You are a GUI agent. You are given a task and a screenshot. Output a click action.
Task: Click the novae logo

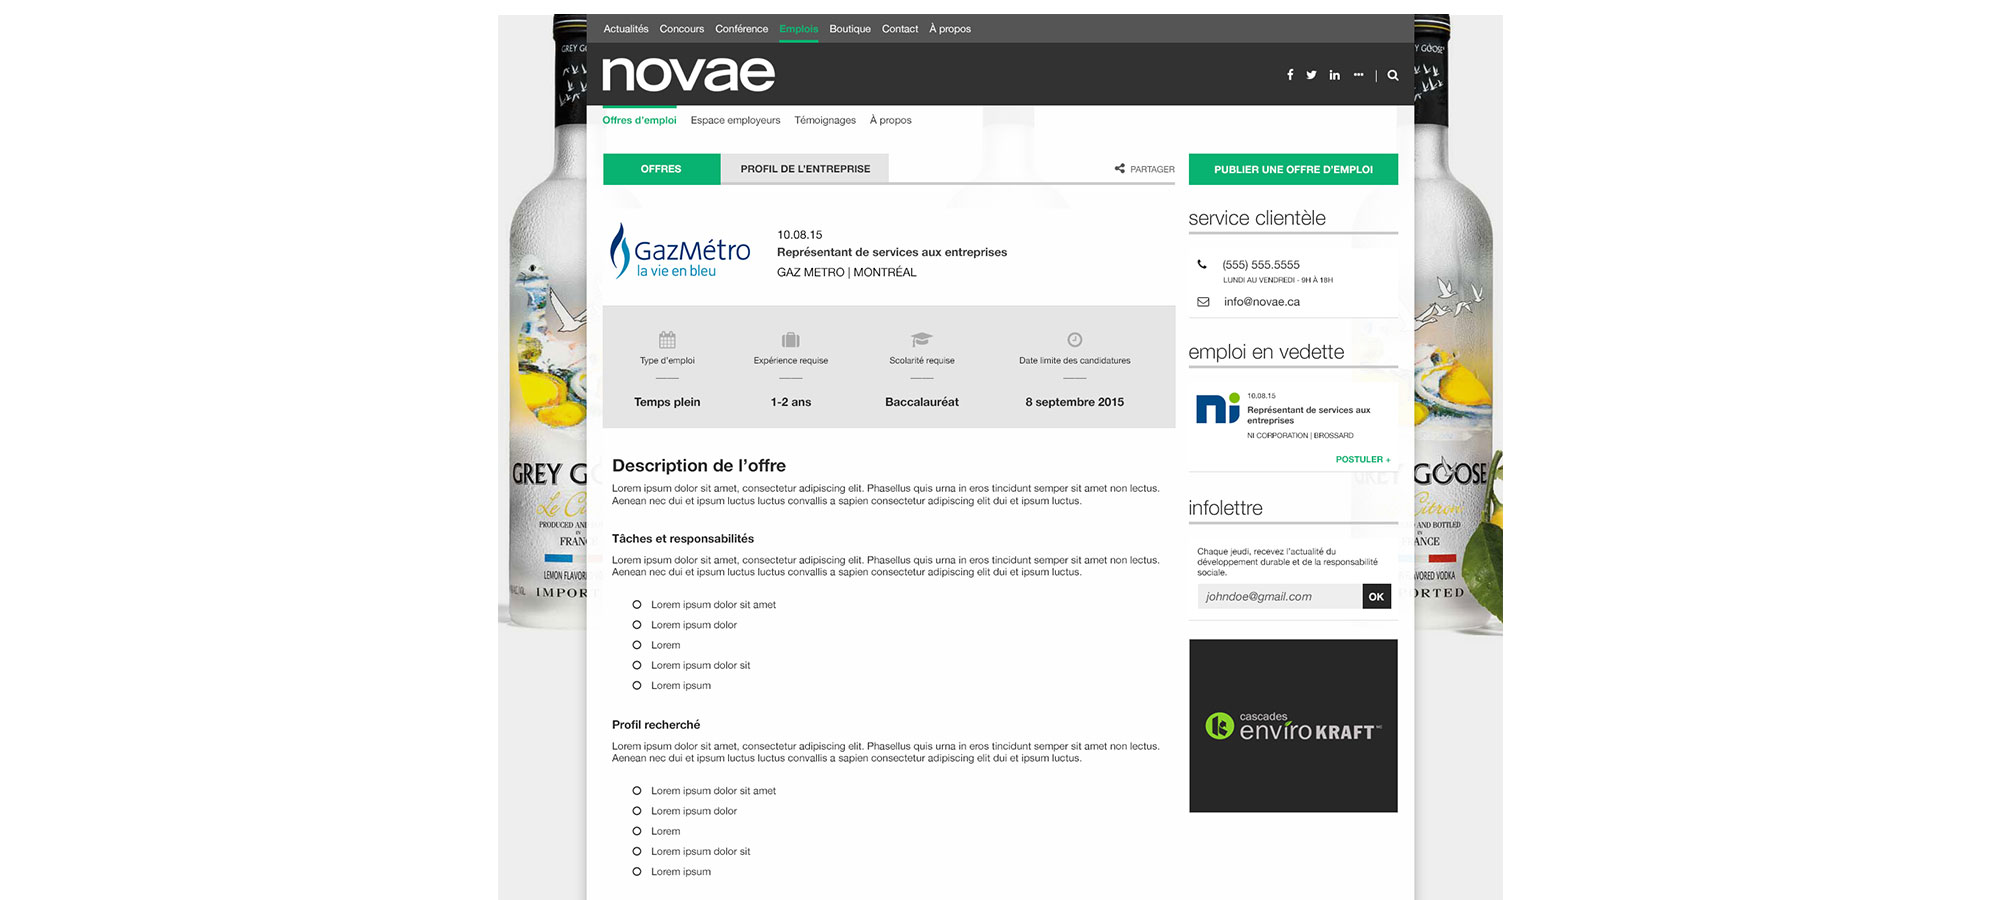coord(689,74)
